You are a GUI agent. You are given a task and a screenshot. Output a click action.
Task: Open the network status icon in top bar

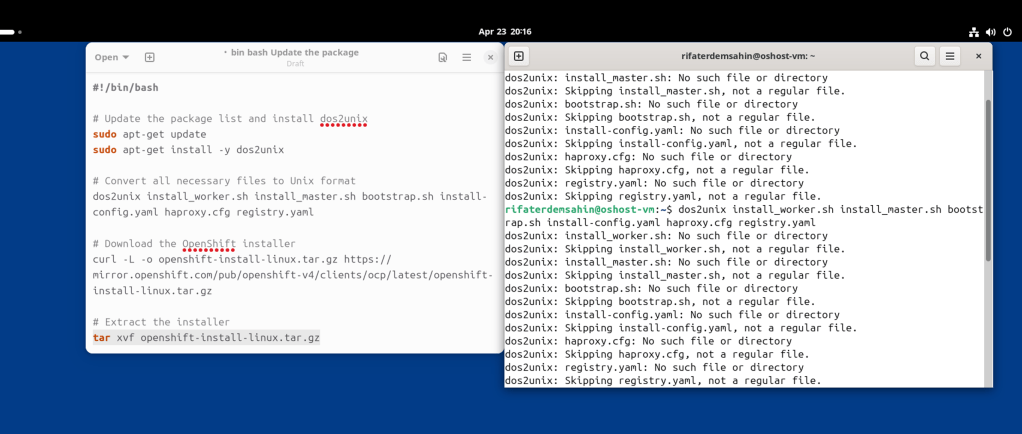pyautogui.click(x=974, y=32)
